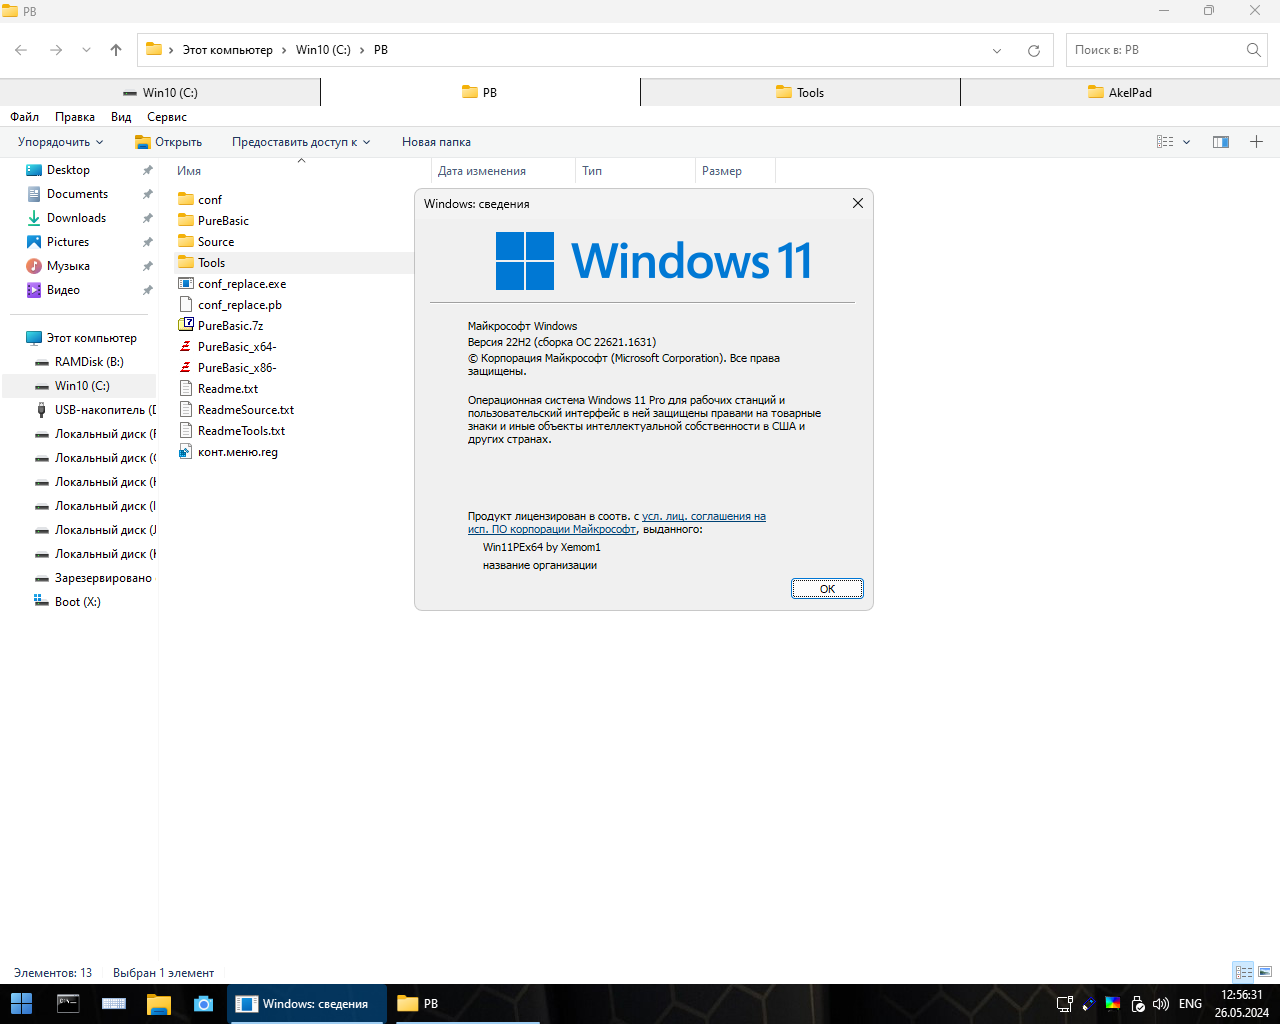The width and height of the screenshot is (1280, 1024).
Task: Expand address bar history dropdown
Action: (997, 50)
